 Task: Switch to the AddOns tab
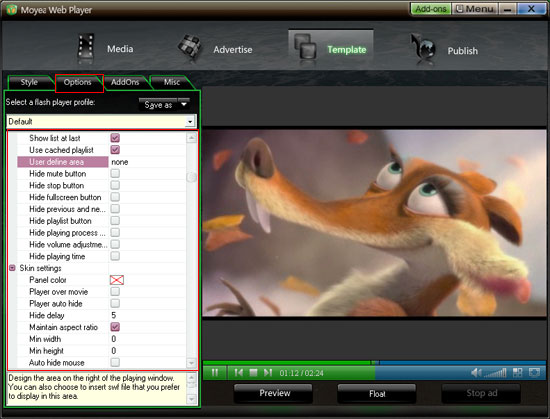coord(125,82)
